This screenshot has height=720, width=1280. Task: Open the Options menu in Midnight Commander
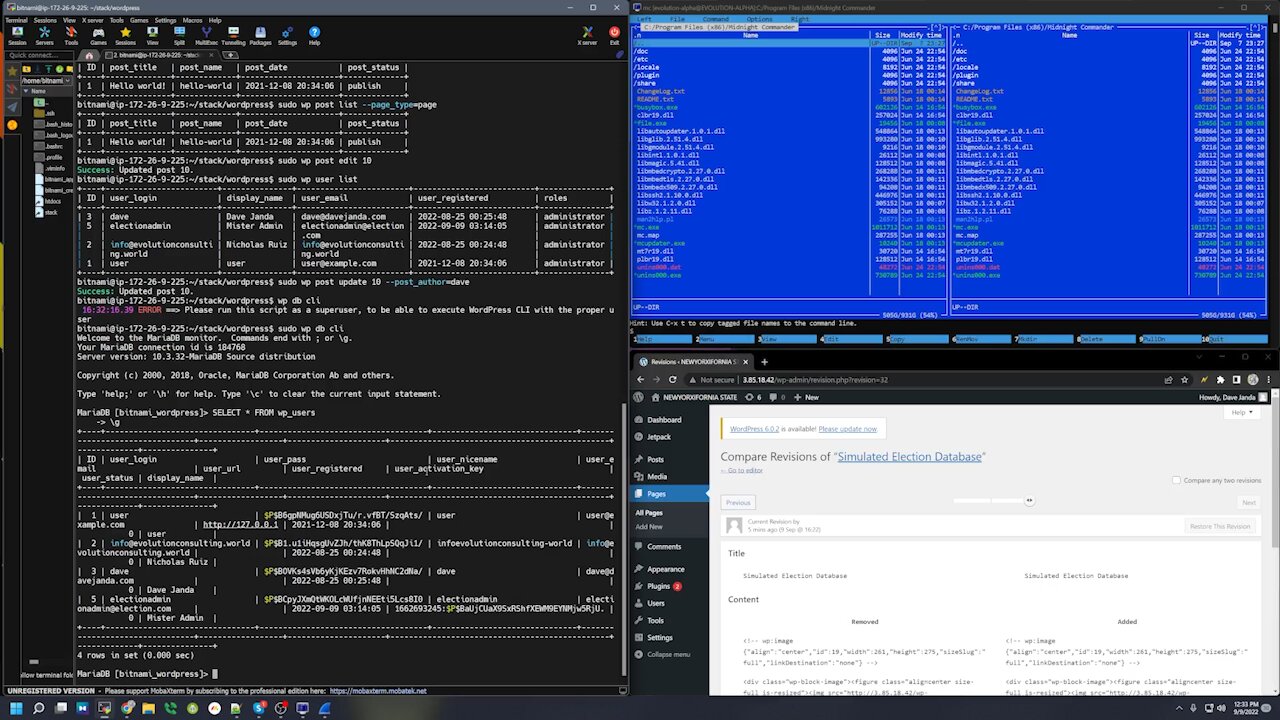pos(759,19)
